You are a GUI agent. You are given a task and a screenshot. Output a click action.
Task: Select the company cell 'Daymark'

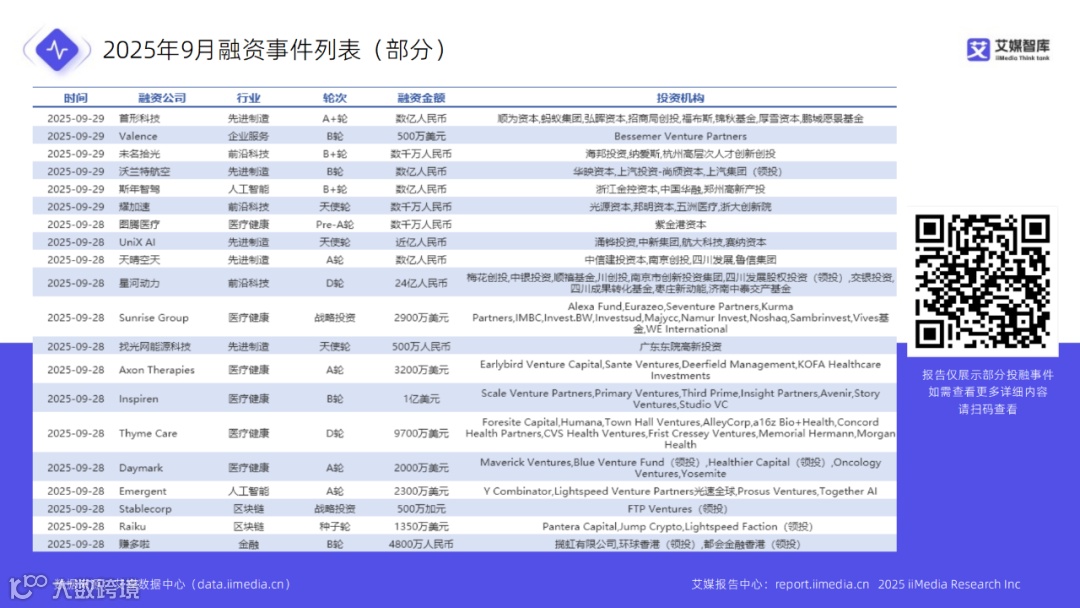pos(141,468)
